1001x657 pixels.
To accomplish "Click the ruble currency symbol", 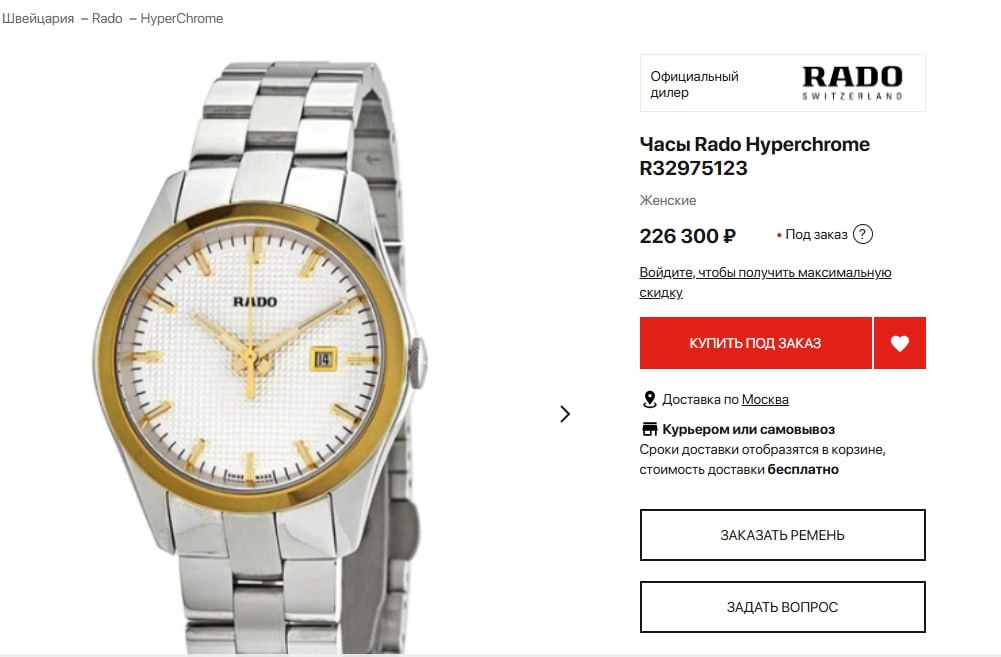I will (x=729, y=236).
